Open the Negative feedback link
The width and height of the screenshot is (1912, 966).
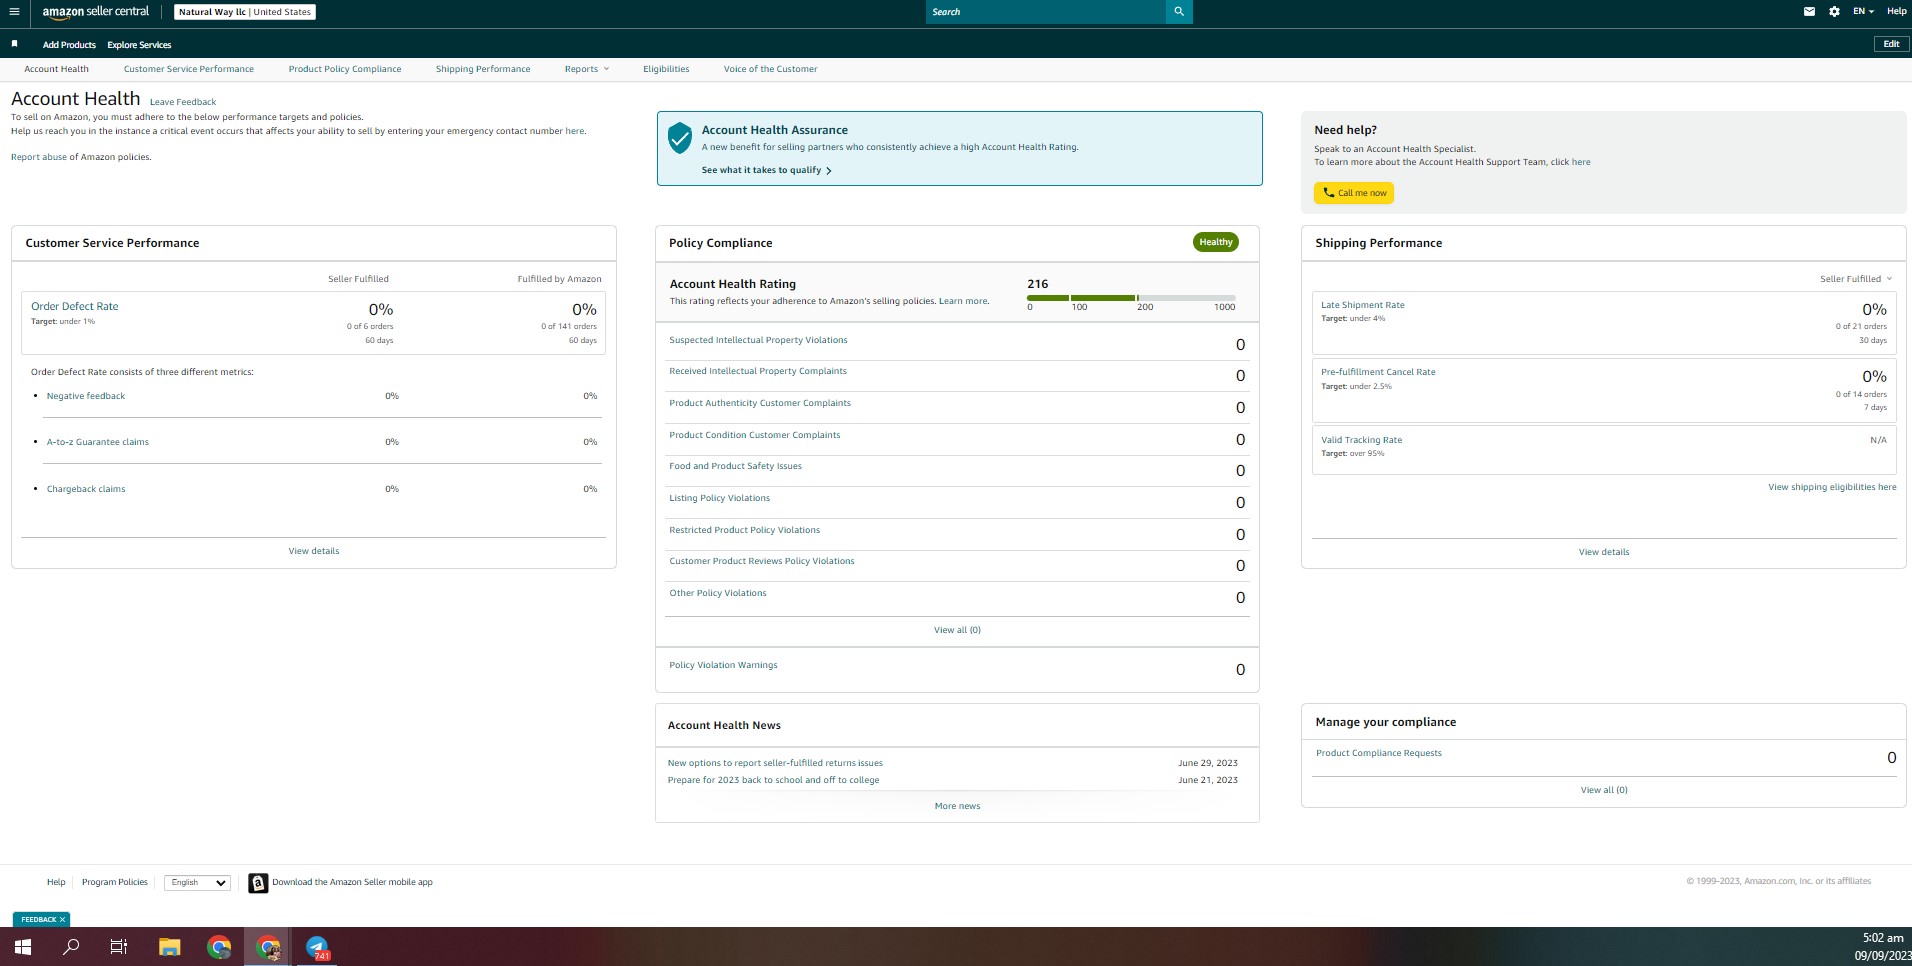[86, 396]
